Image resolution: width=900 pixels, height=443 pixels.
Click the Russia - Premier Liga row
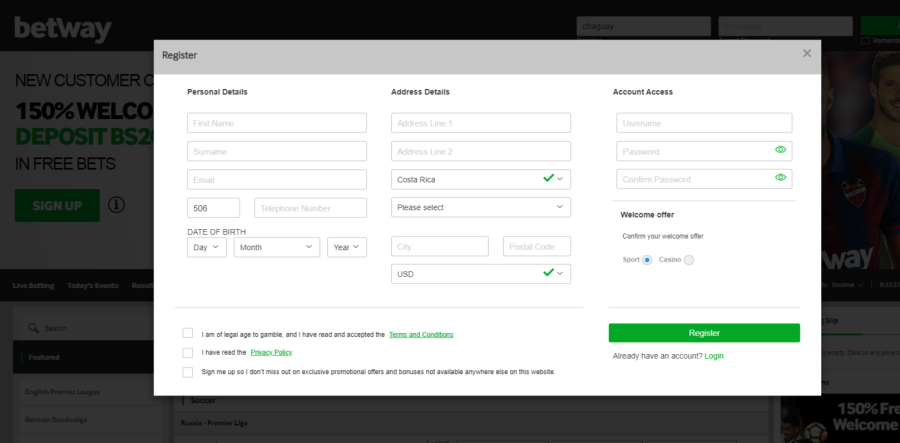point(471,423)
